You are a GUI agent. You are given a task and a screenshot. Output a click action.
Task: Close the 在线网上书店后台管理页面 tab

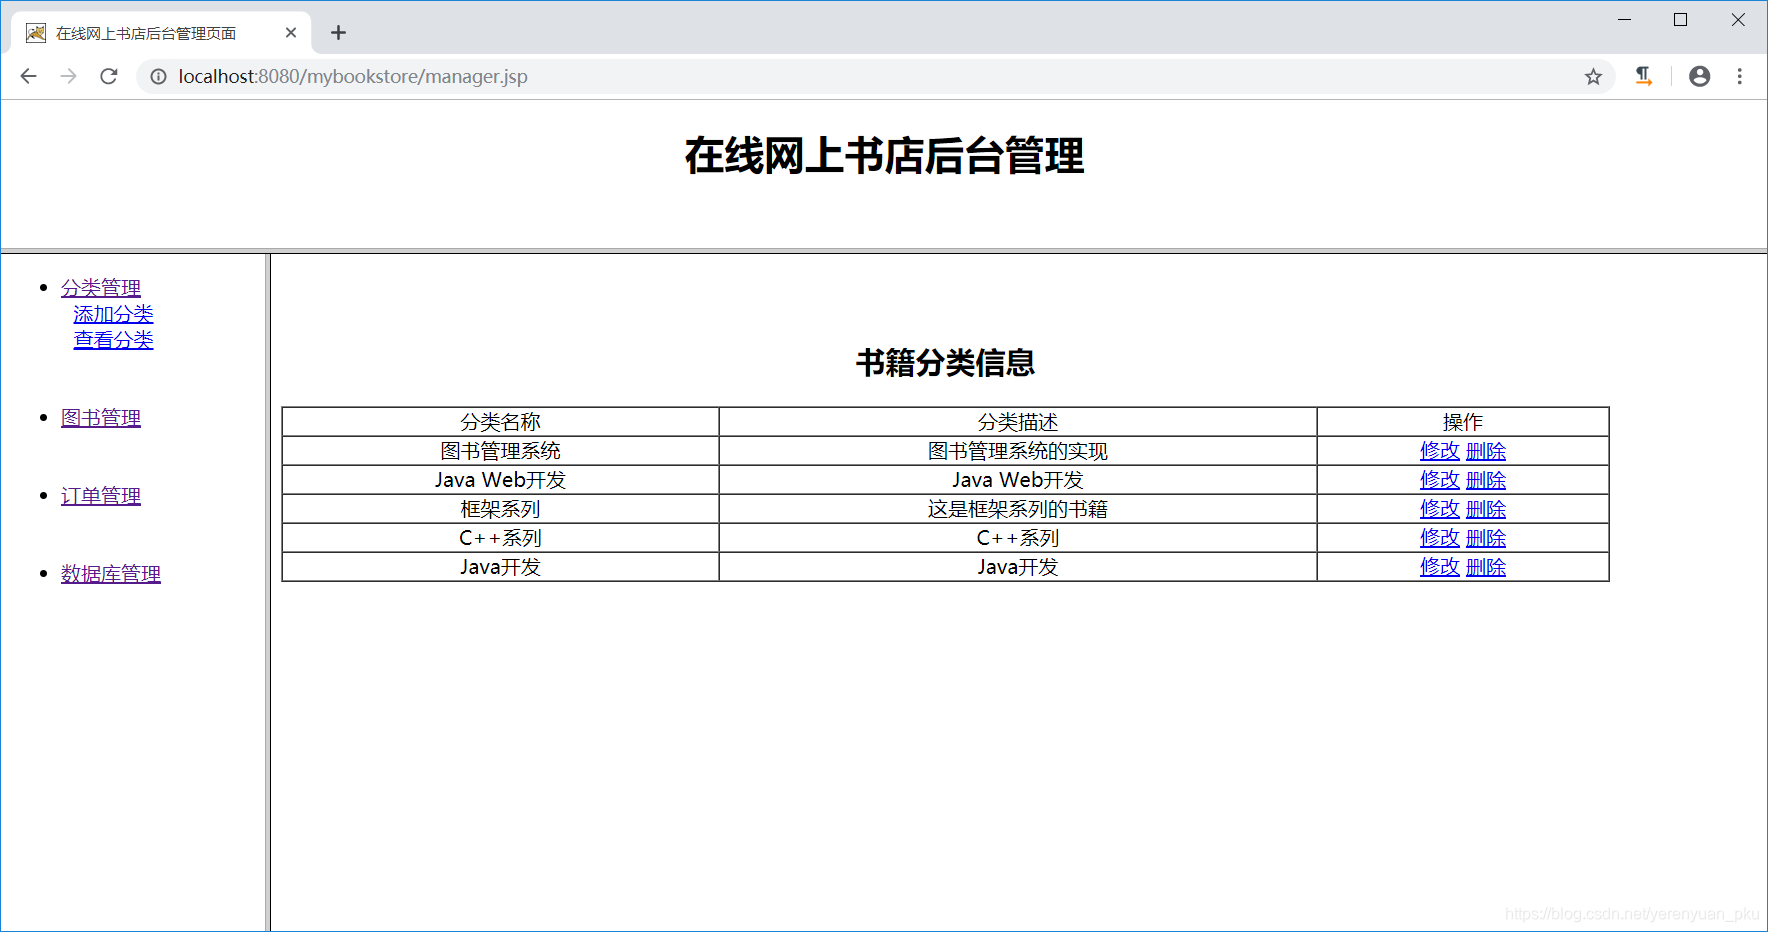(x=291, y=33)
